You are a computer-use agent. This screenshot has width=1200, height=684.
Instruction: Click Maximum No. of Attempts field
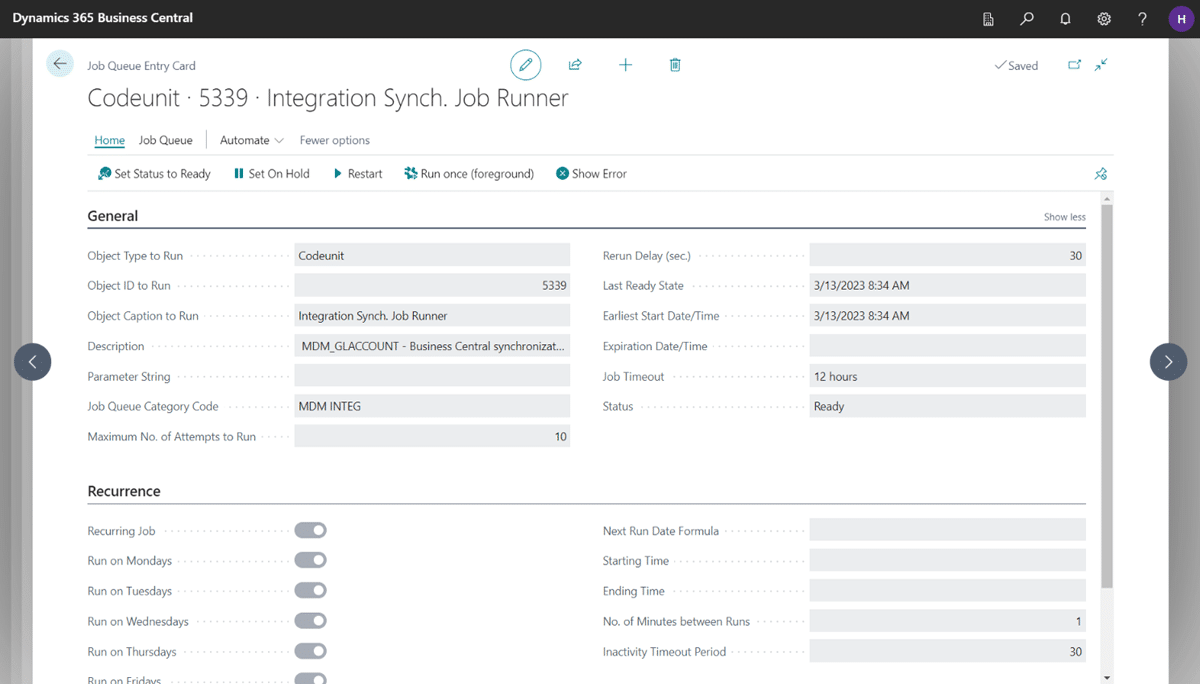432,436
